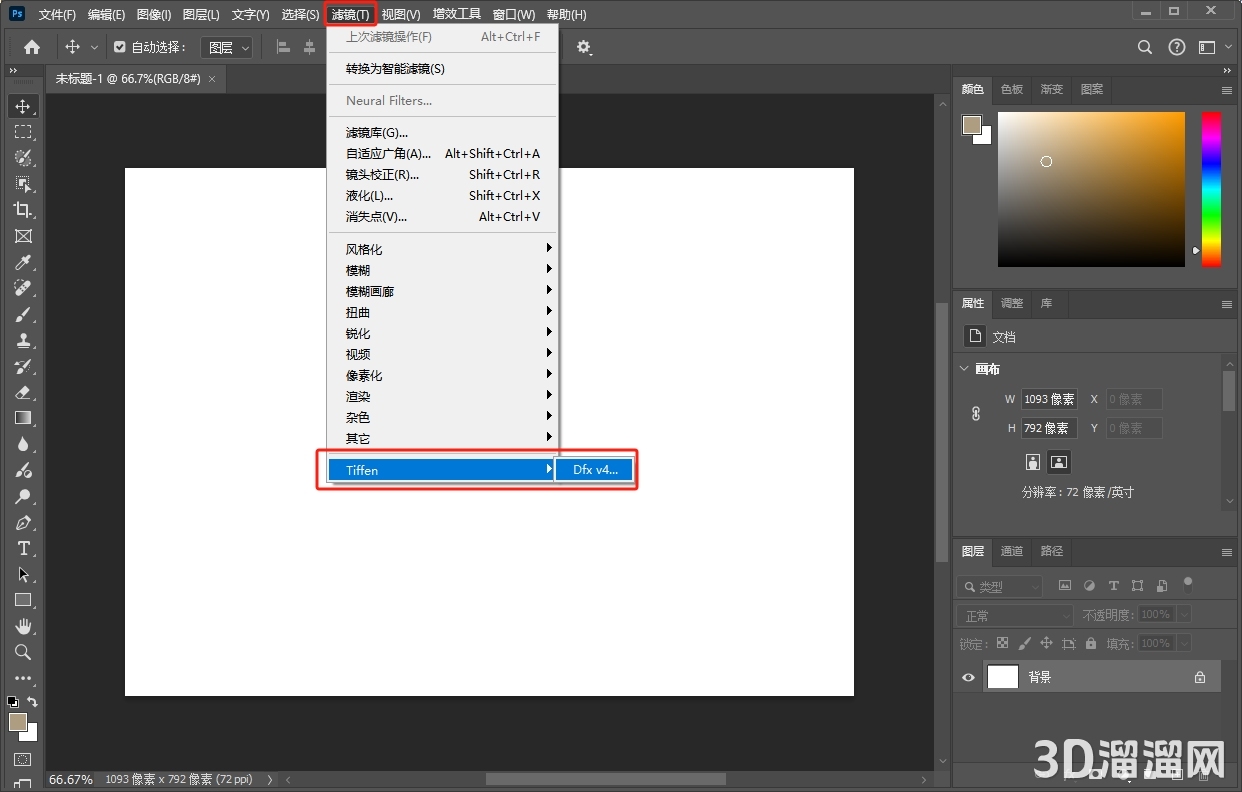Select the Hand tool
This screenshot has height=792, width=1242.
(23, 626)
